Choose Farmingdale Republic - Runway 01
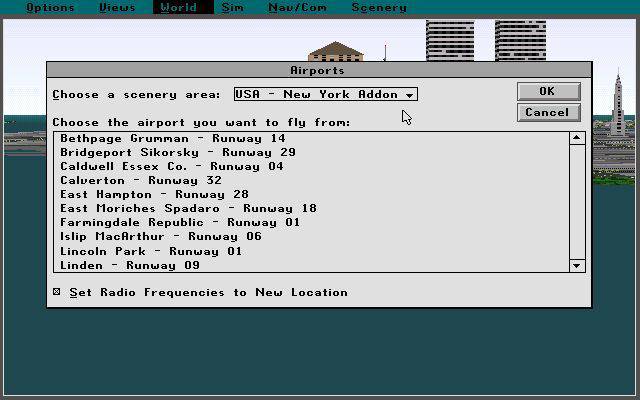The height and width of the screenshot is (400, 640). coord(180,222)
